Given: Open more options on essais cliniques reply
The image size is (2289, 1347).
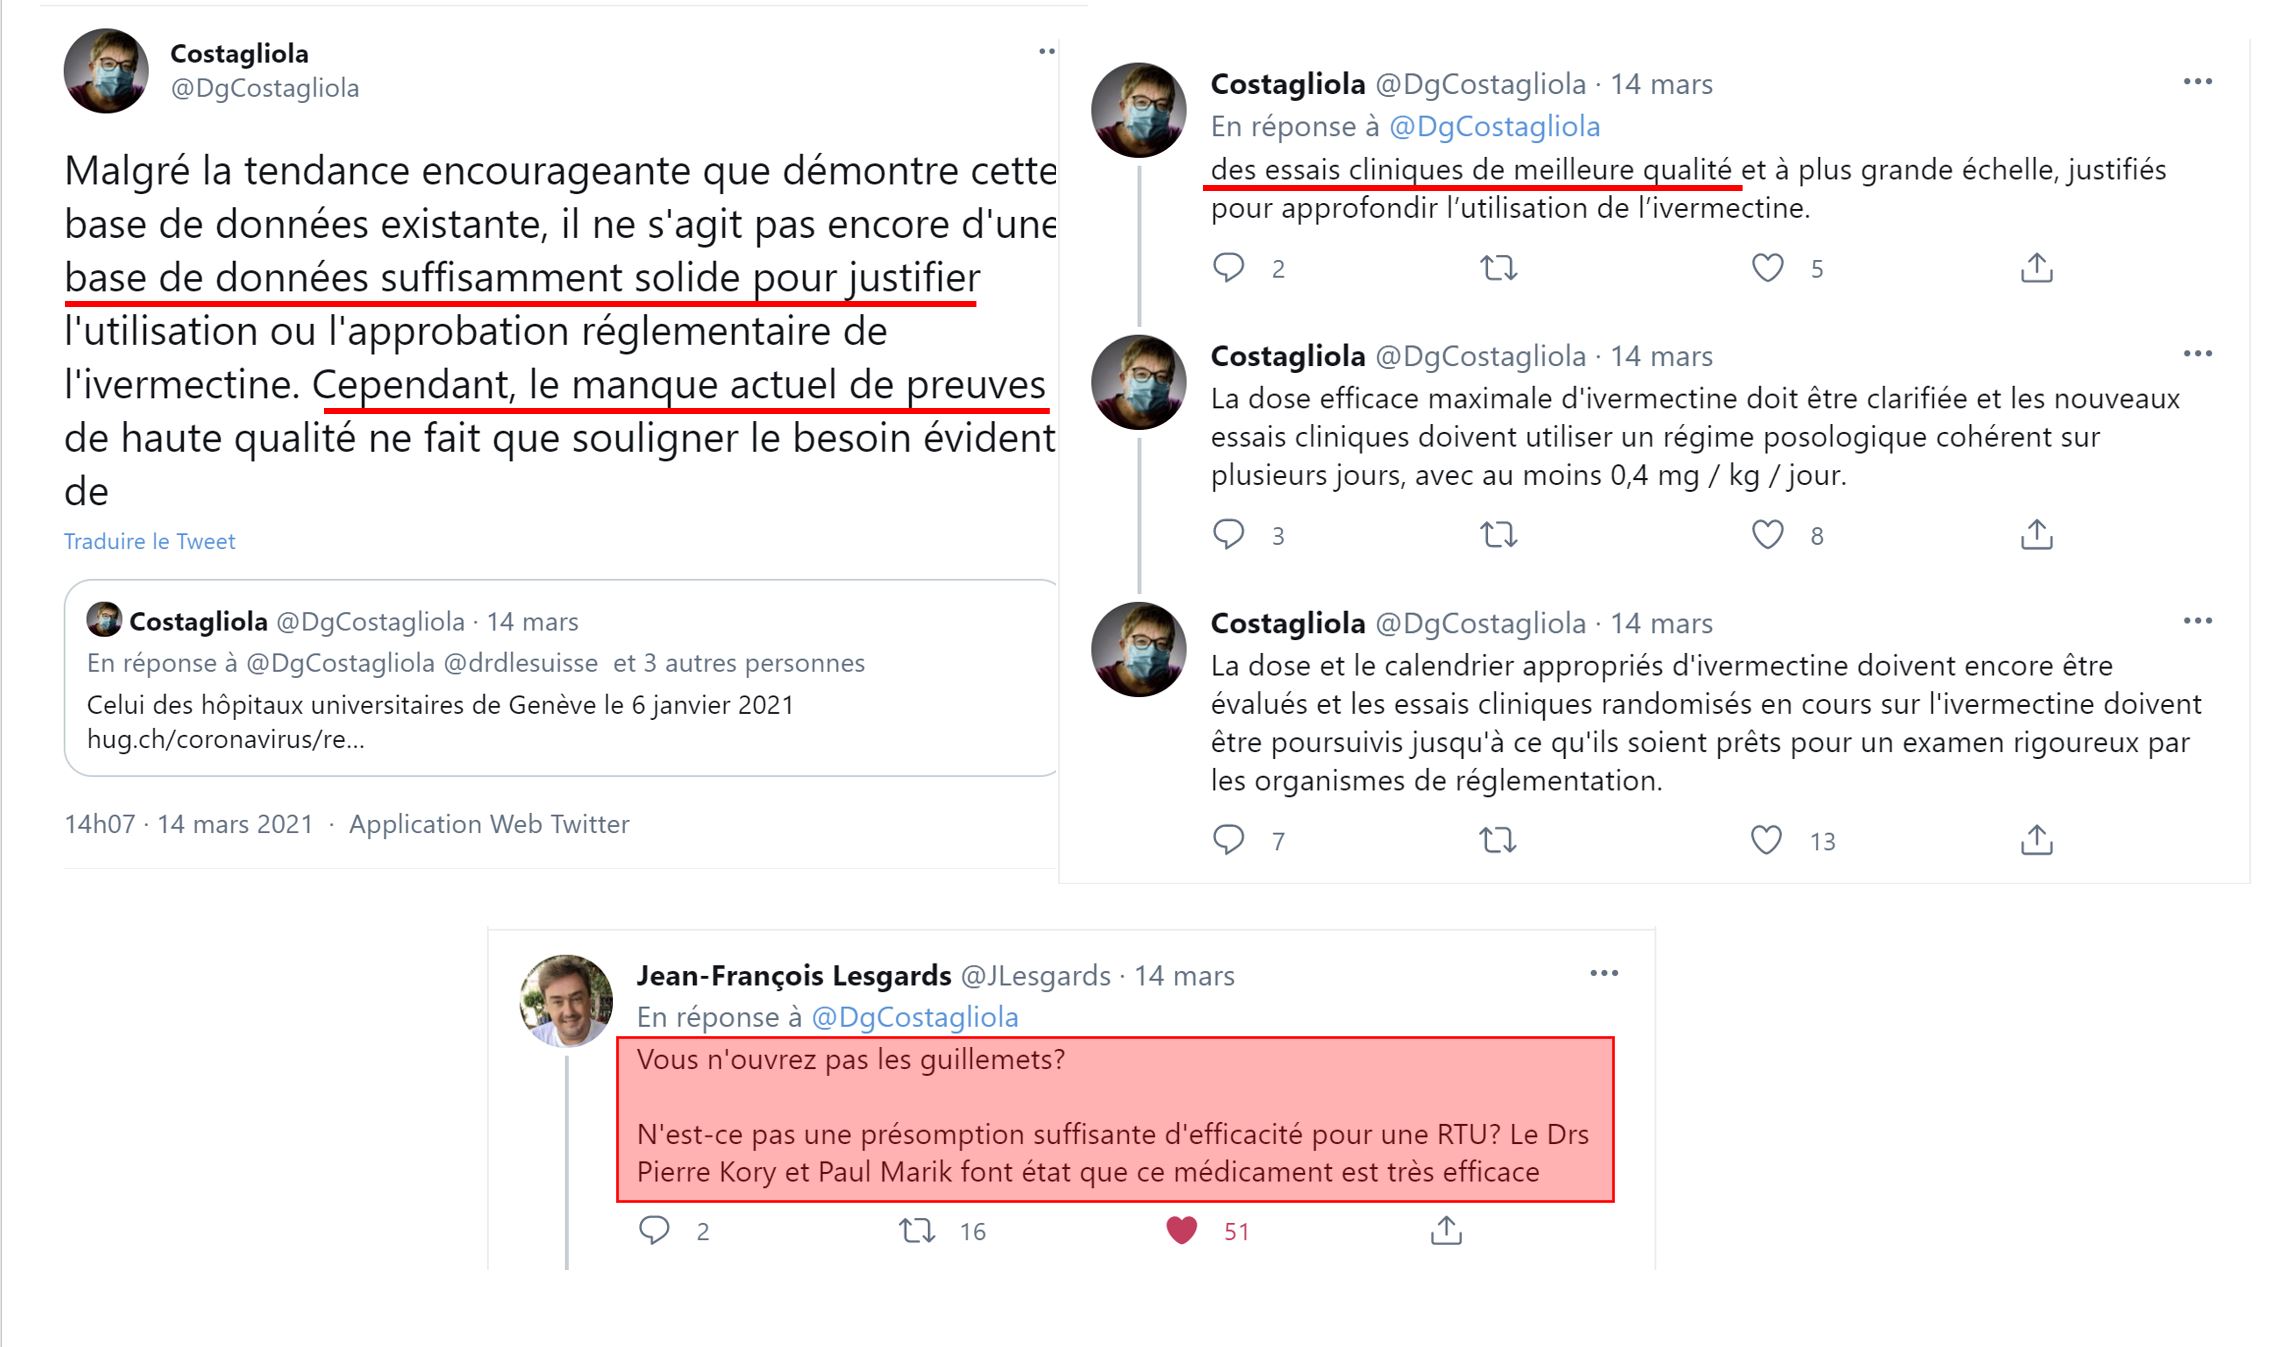Looking at the screenshot, I should click(2197, 82).
